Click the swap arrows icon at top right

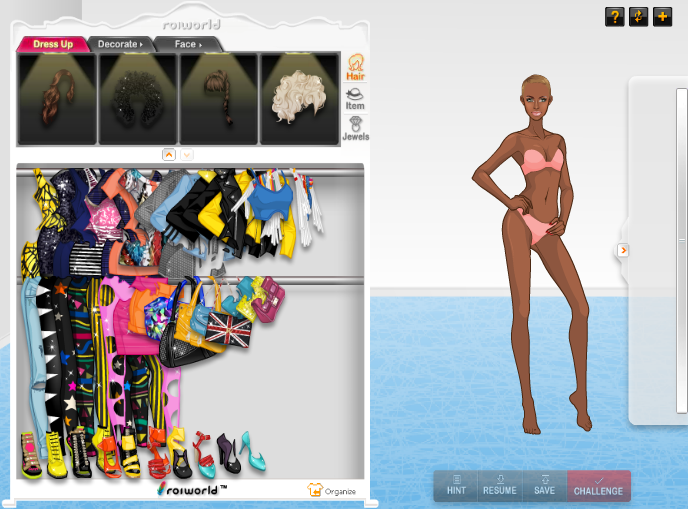[638, 17]
